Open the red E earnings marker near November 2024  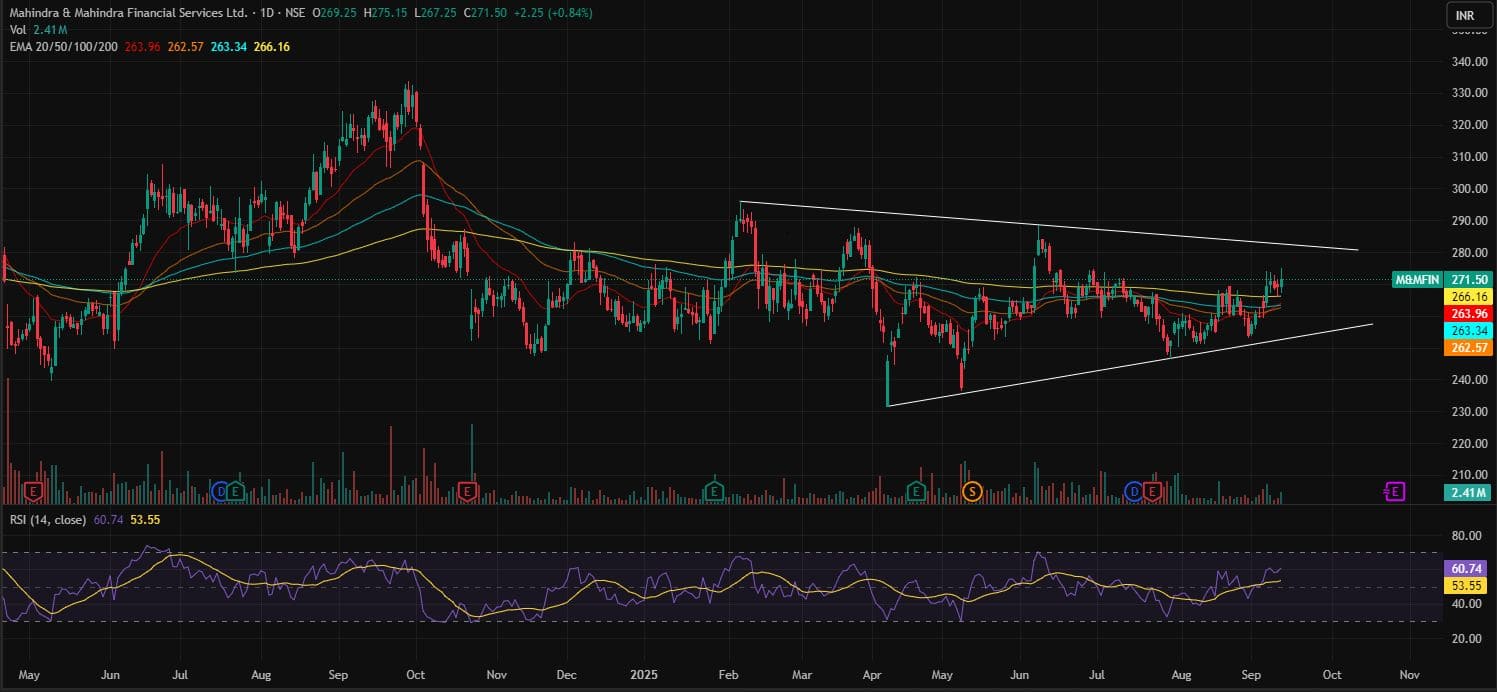pos(467,491)
